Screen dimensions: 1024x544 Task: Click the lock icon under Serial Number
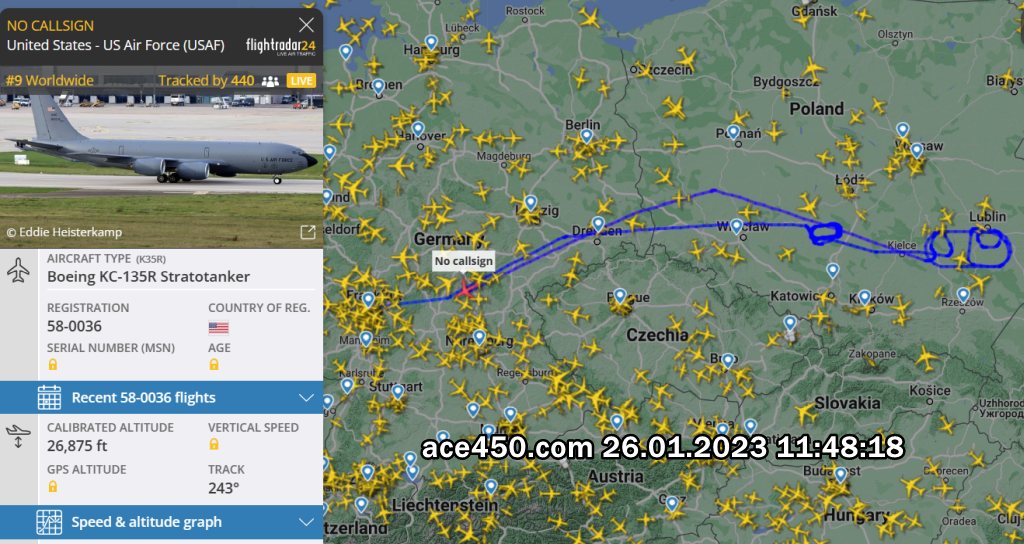pyautogui.click(x=53, y=364)
